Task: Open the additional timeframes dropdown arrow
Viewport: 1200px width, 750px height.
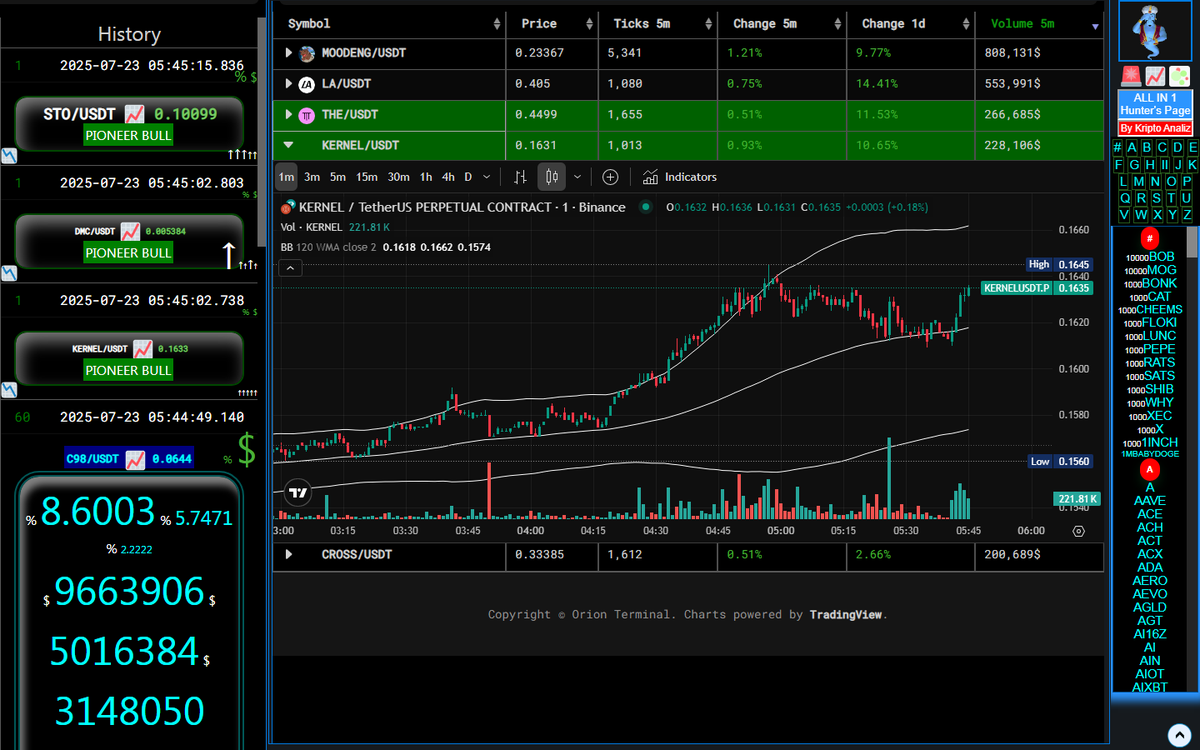Action: (487, 177)
